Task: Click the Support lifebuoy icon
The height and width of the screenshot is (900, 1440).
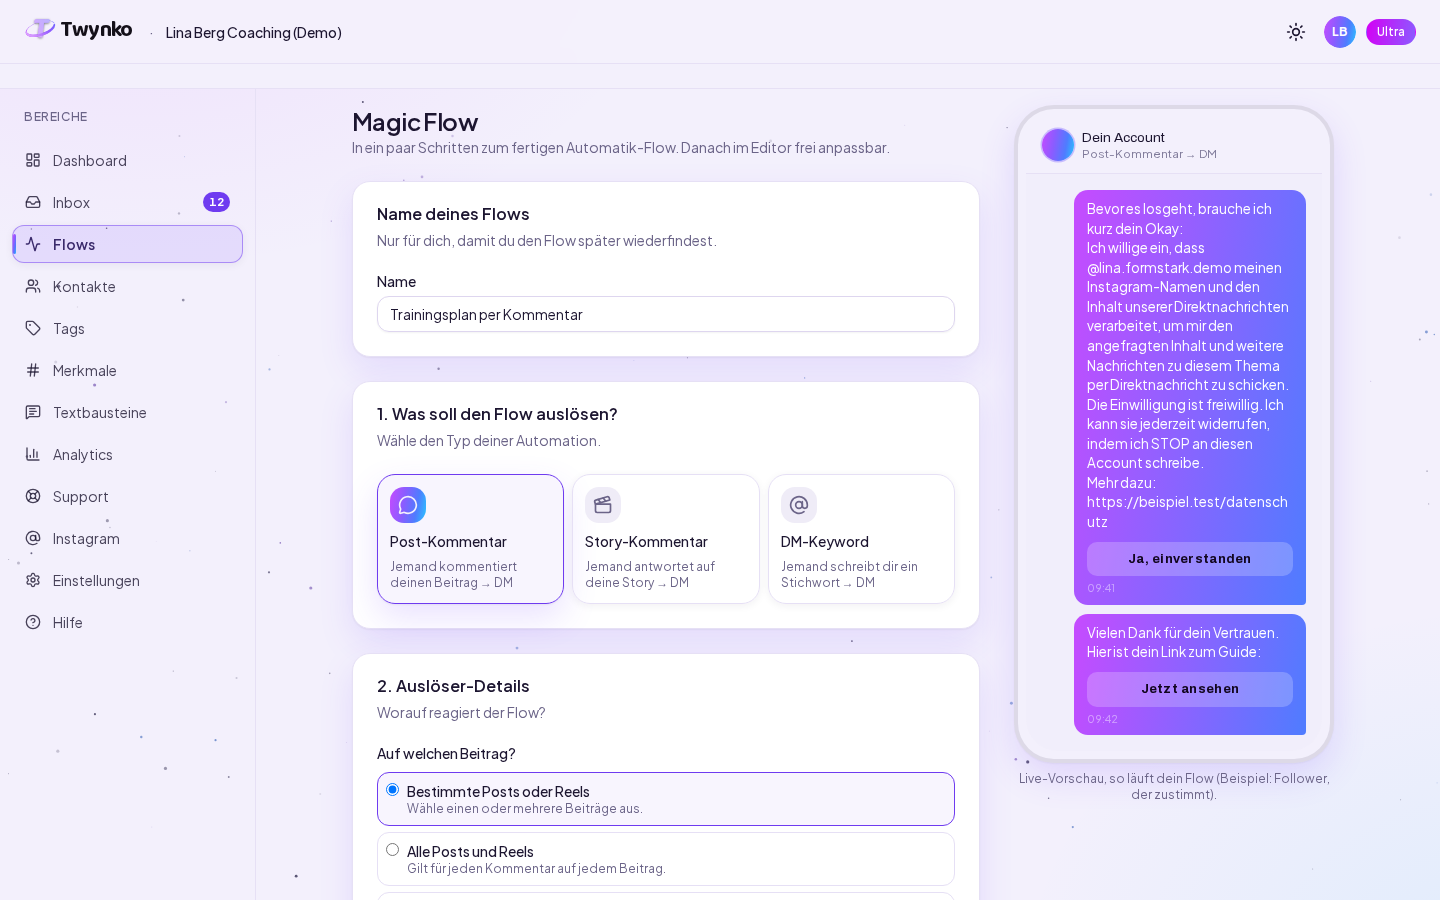Action: point(33,496)
